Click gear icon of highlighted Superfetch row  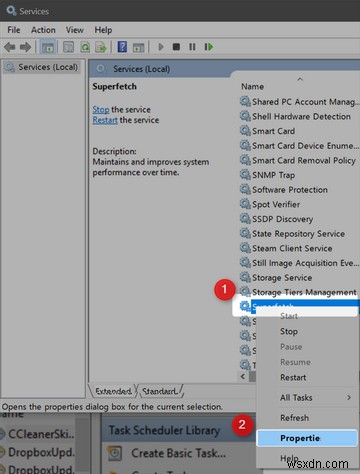[245, 306]
